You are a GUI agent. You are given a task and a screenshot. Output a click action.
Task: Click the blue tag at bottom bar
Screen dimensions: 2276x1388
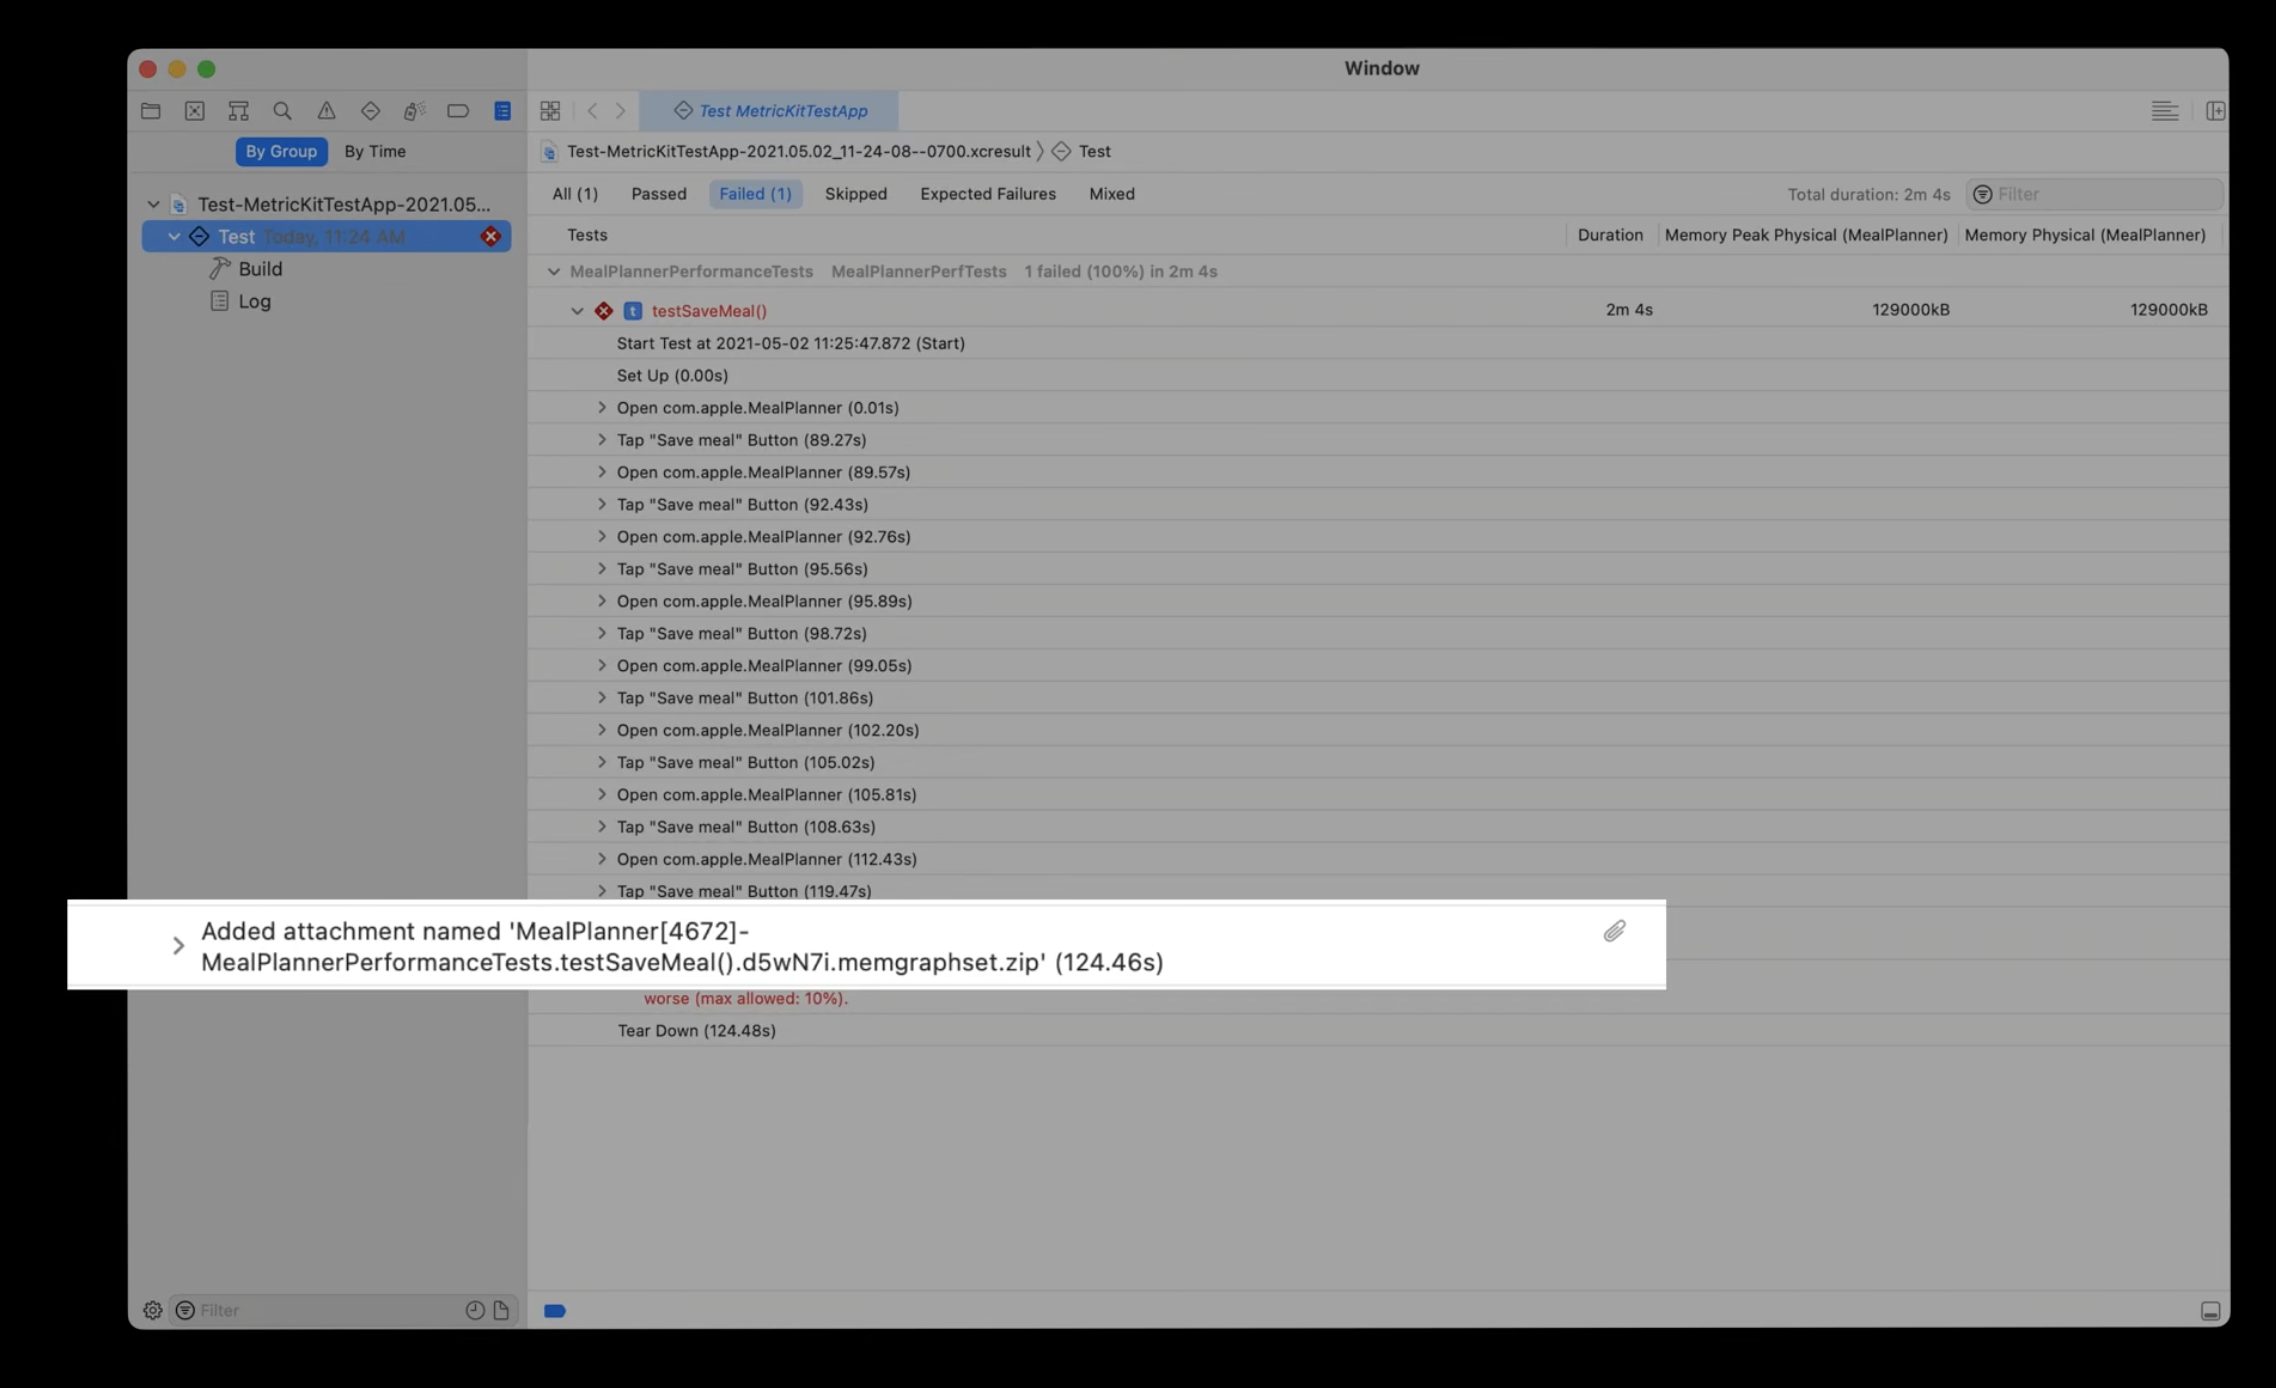coord(555,1311)
